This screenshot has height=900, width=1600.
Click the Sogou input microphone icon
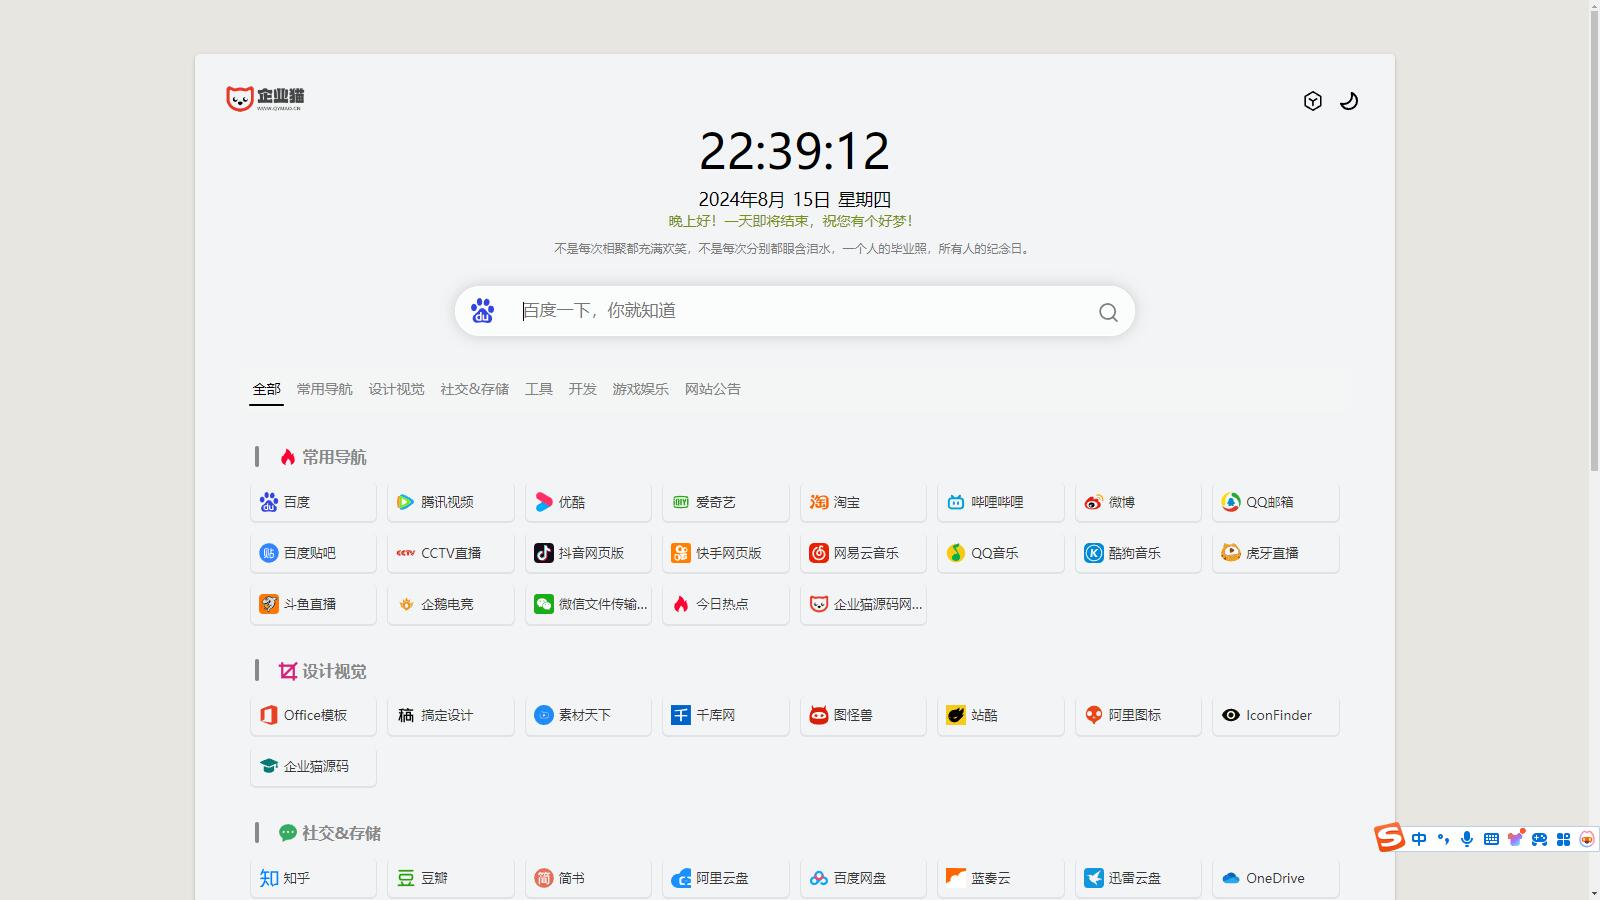coord(1467,839)
